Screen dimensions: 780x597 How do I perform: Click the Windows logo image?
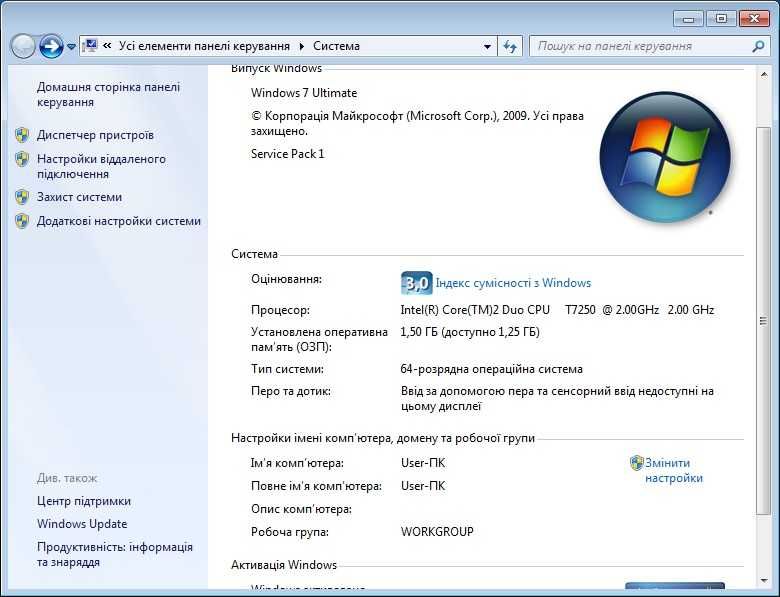pos(665,157)
